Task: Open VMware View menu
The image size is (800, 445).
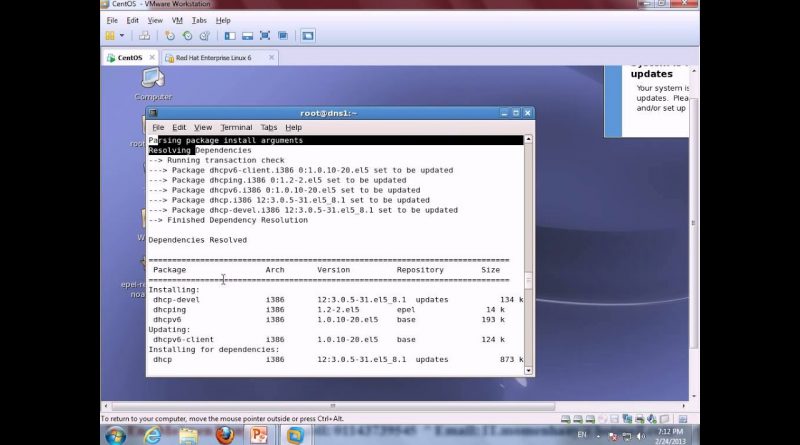Action: pyautogui.click(x=155, y=20)
